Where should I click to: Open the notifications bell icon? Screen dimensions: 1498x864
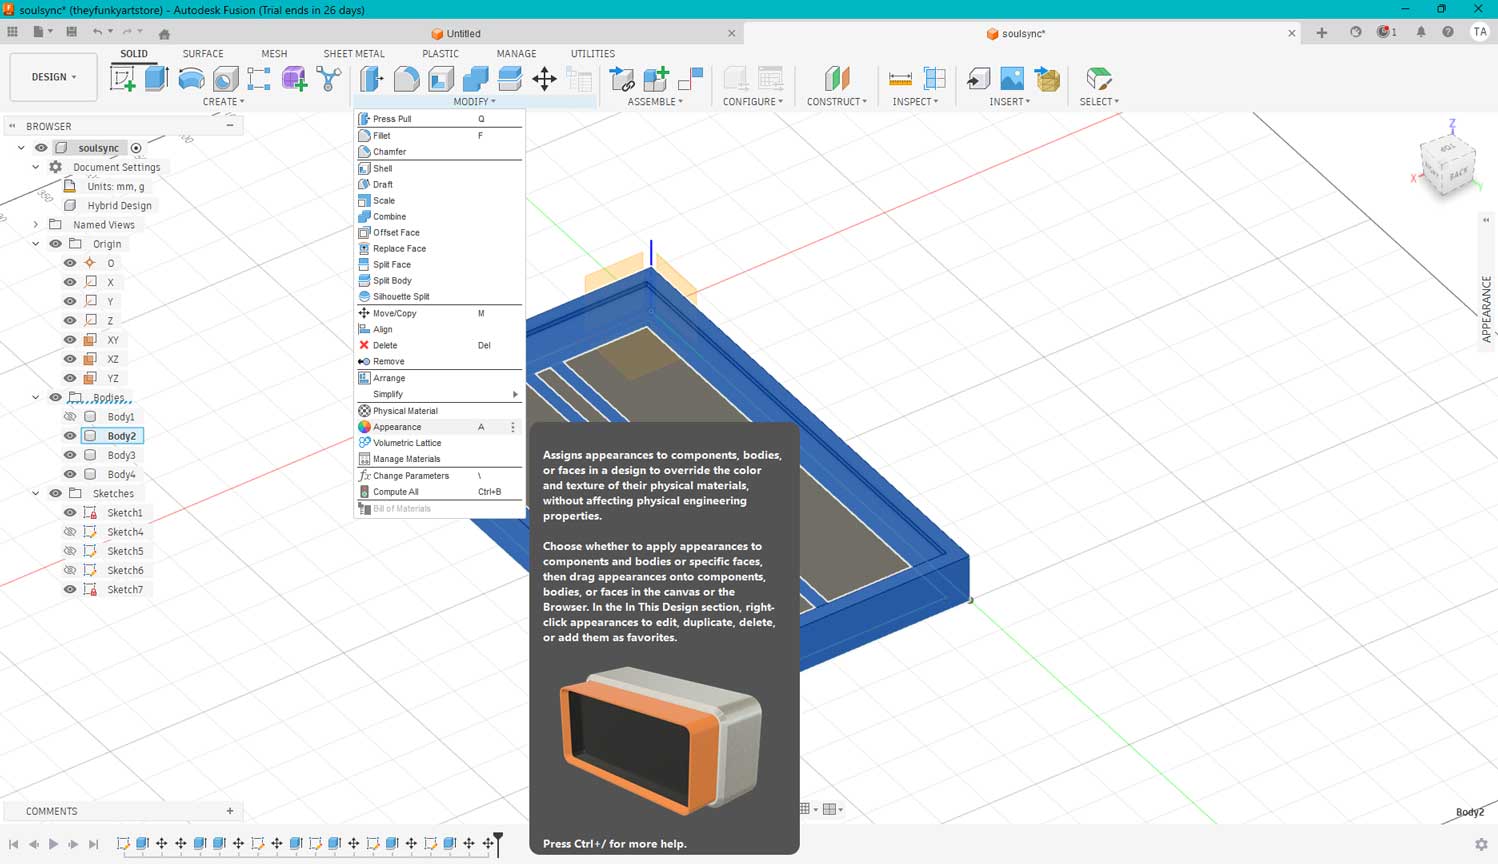[x=1420, y=32]
